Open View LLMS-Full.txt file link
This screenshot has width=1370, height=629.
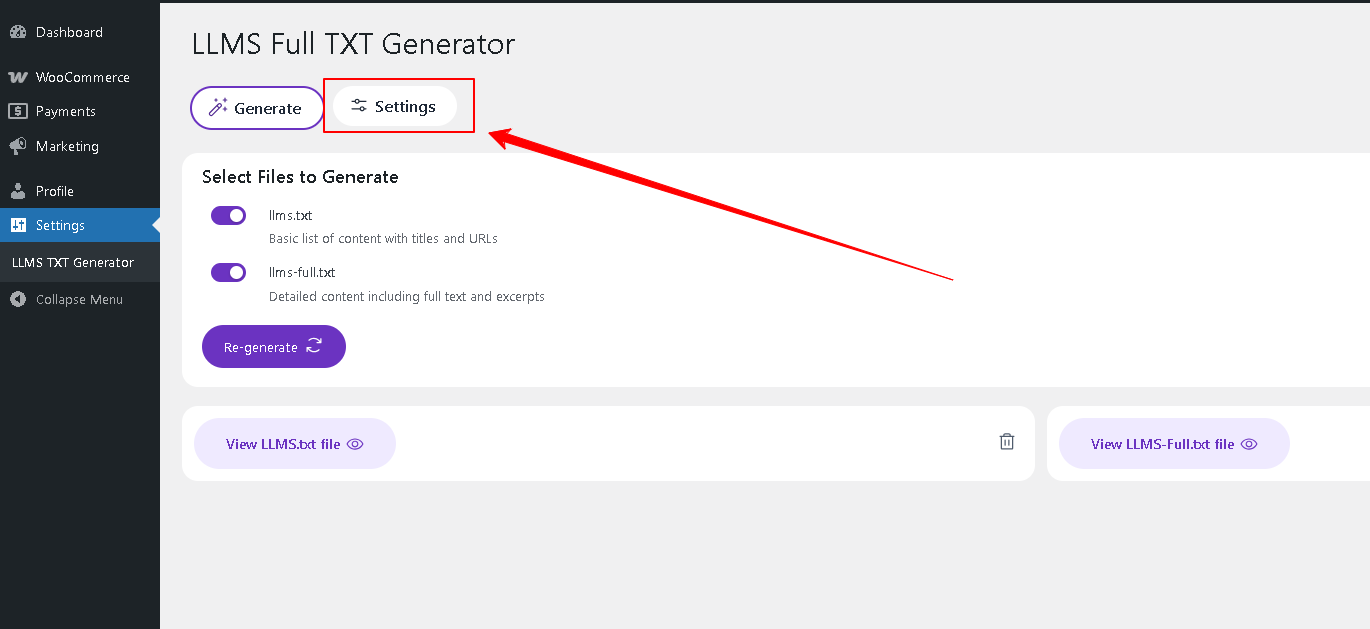click(x=1162, y=444)
